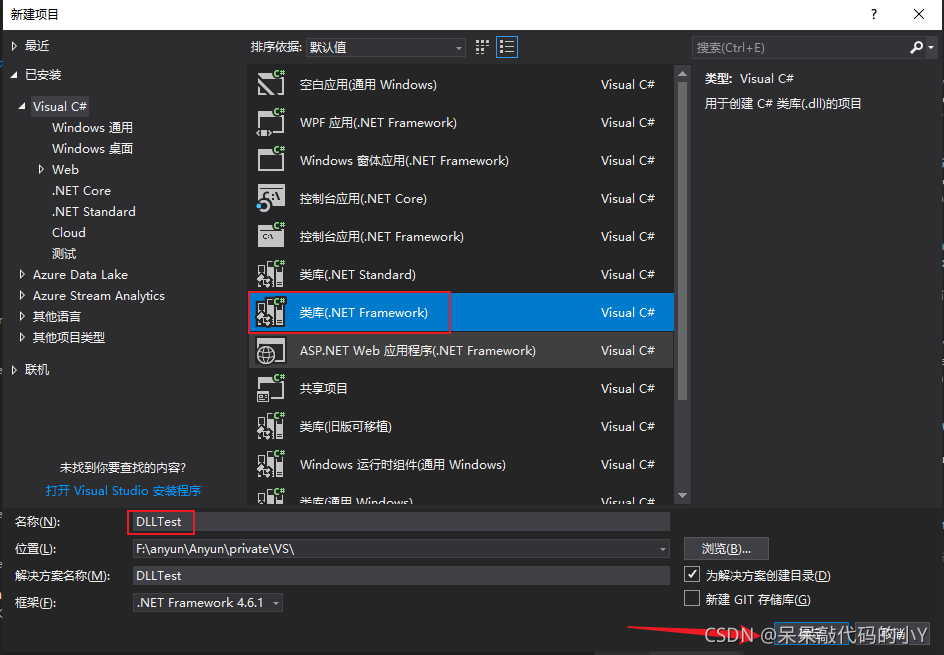Viewport: 944px width, 655px height.
Task: Select the .NET Standard category
Action: (93, 212)
